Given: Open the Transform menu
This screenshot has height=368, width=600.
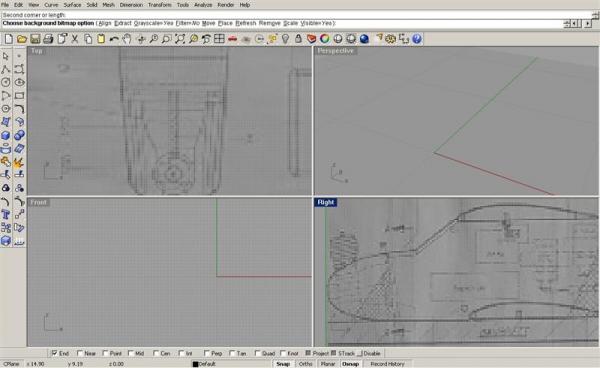Looking at the screenshot, I should point(160,5).
